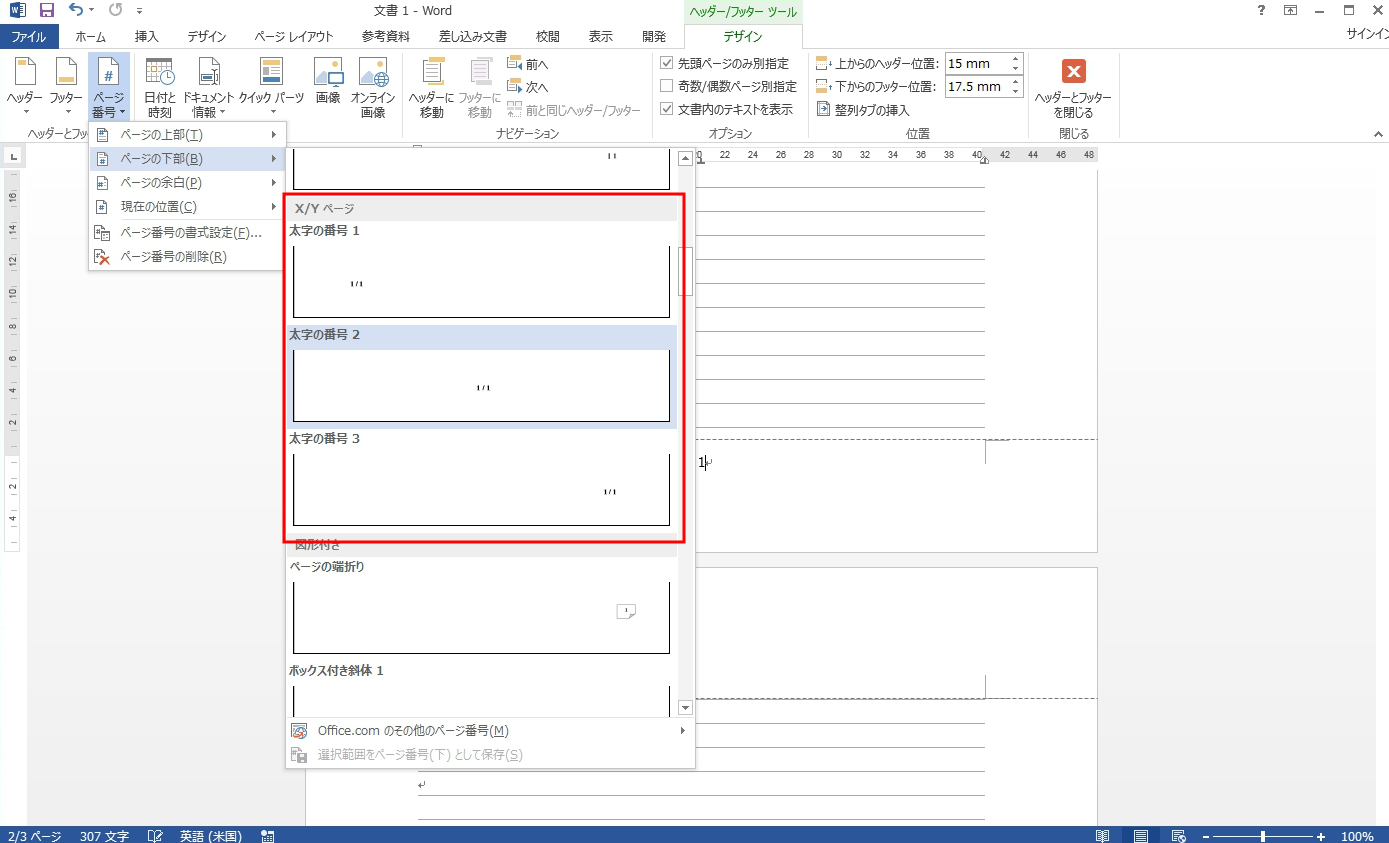Click the Save icon in quick access toolbar
Image resolution: width=1389 pixels, height=843 pixels.
(46, 10)
